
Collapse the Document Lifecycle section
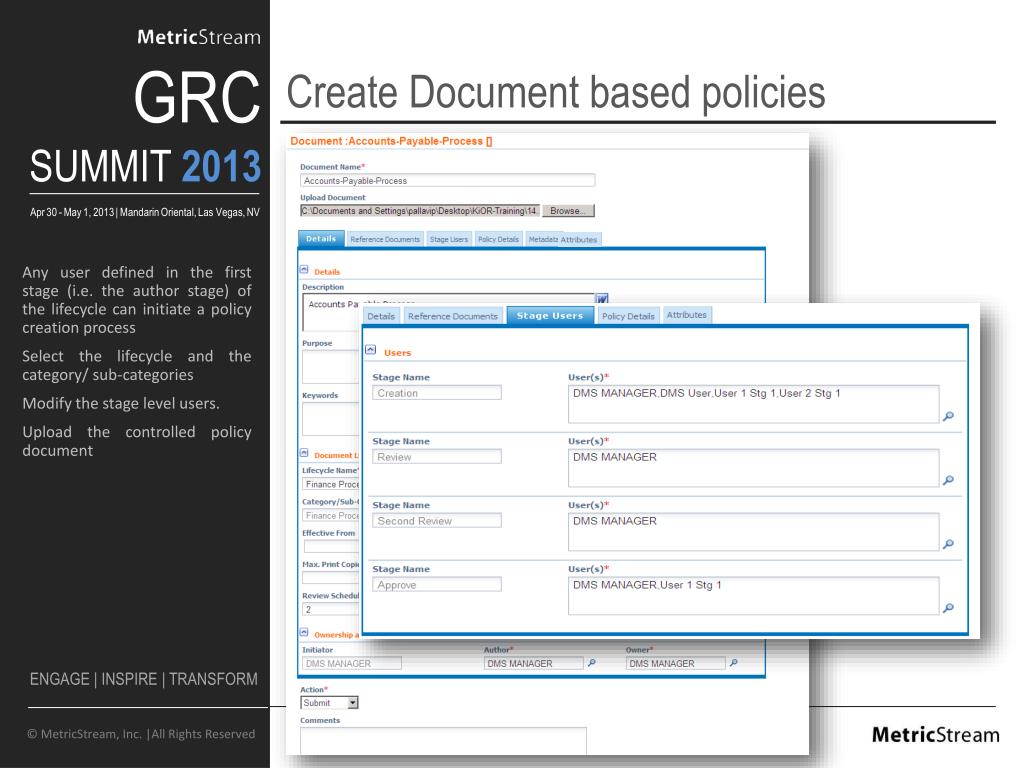point(304,453)
